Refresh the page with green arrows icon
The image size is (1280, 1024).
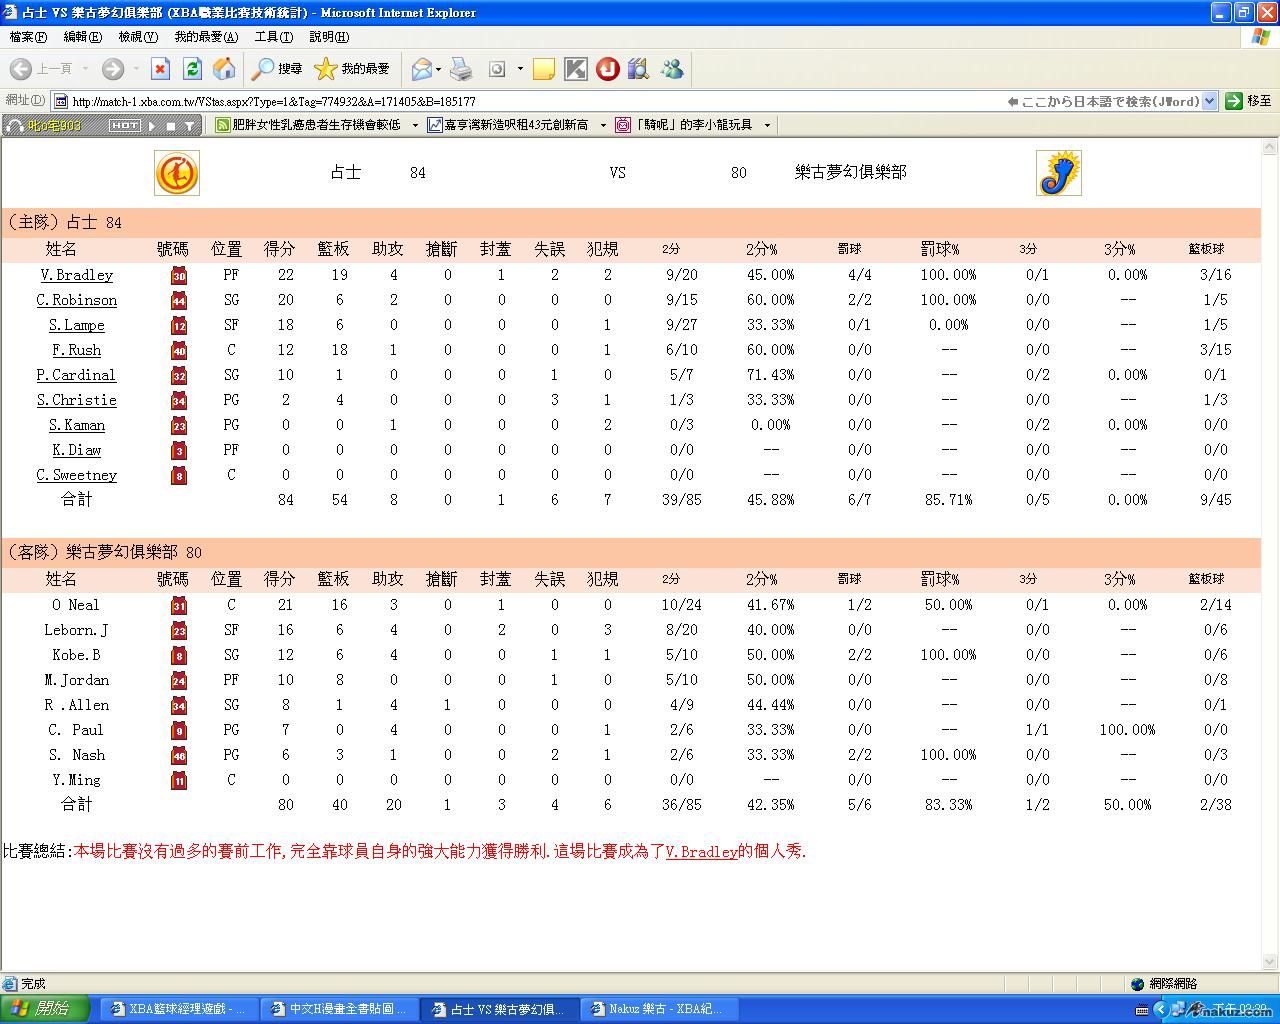click(x=192, y=68)
